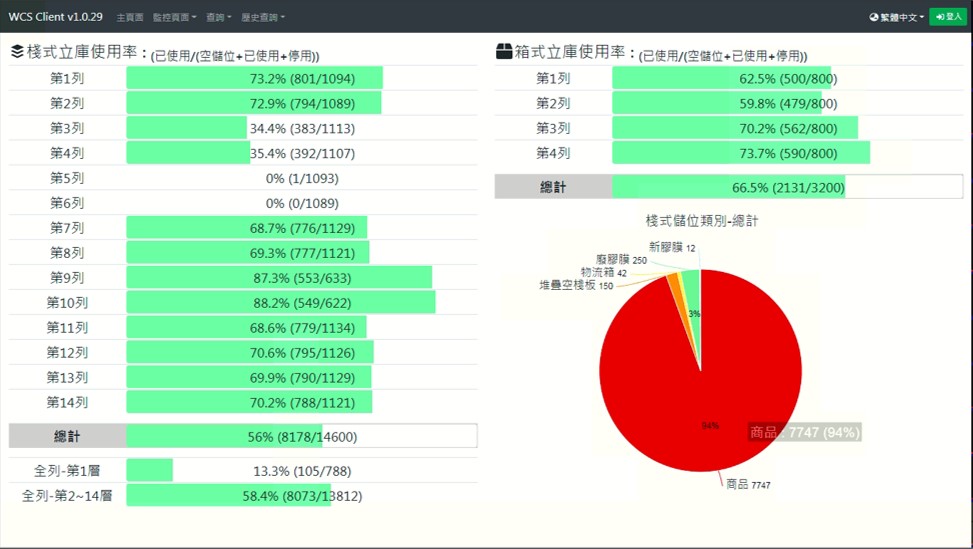Click the 69.9% (790/1129) usage bar
The width and height of the screenshot is (973, 549).
pos(249,377)
